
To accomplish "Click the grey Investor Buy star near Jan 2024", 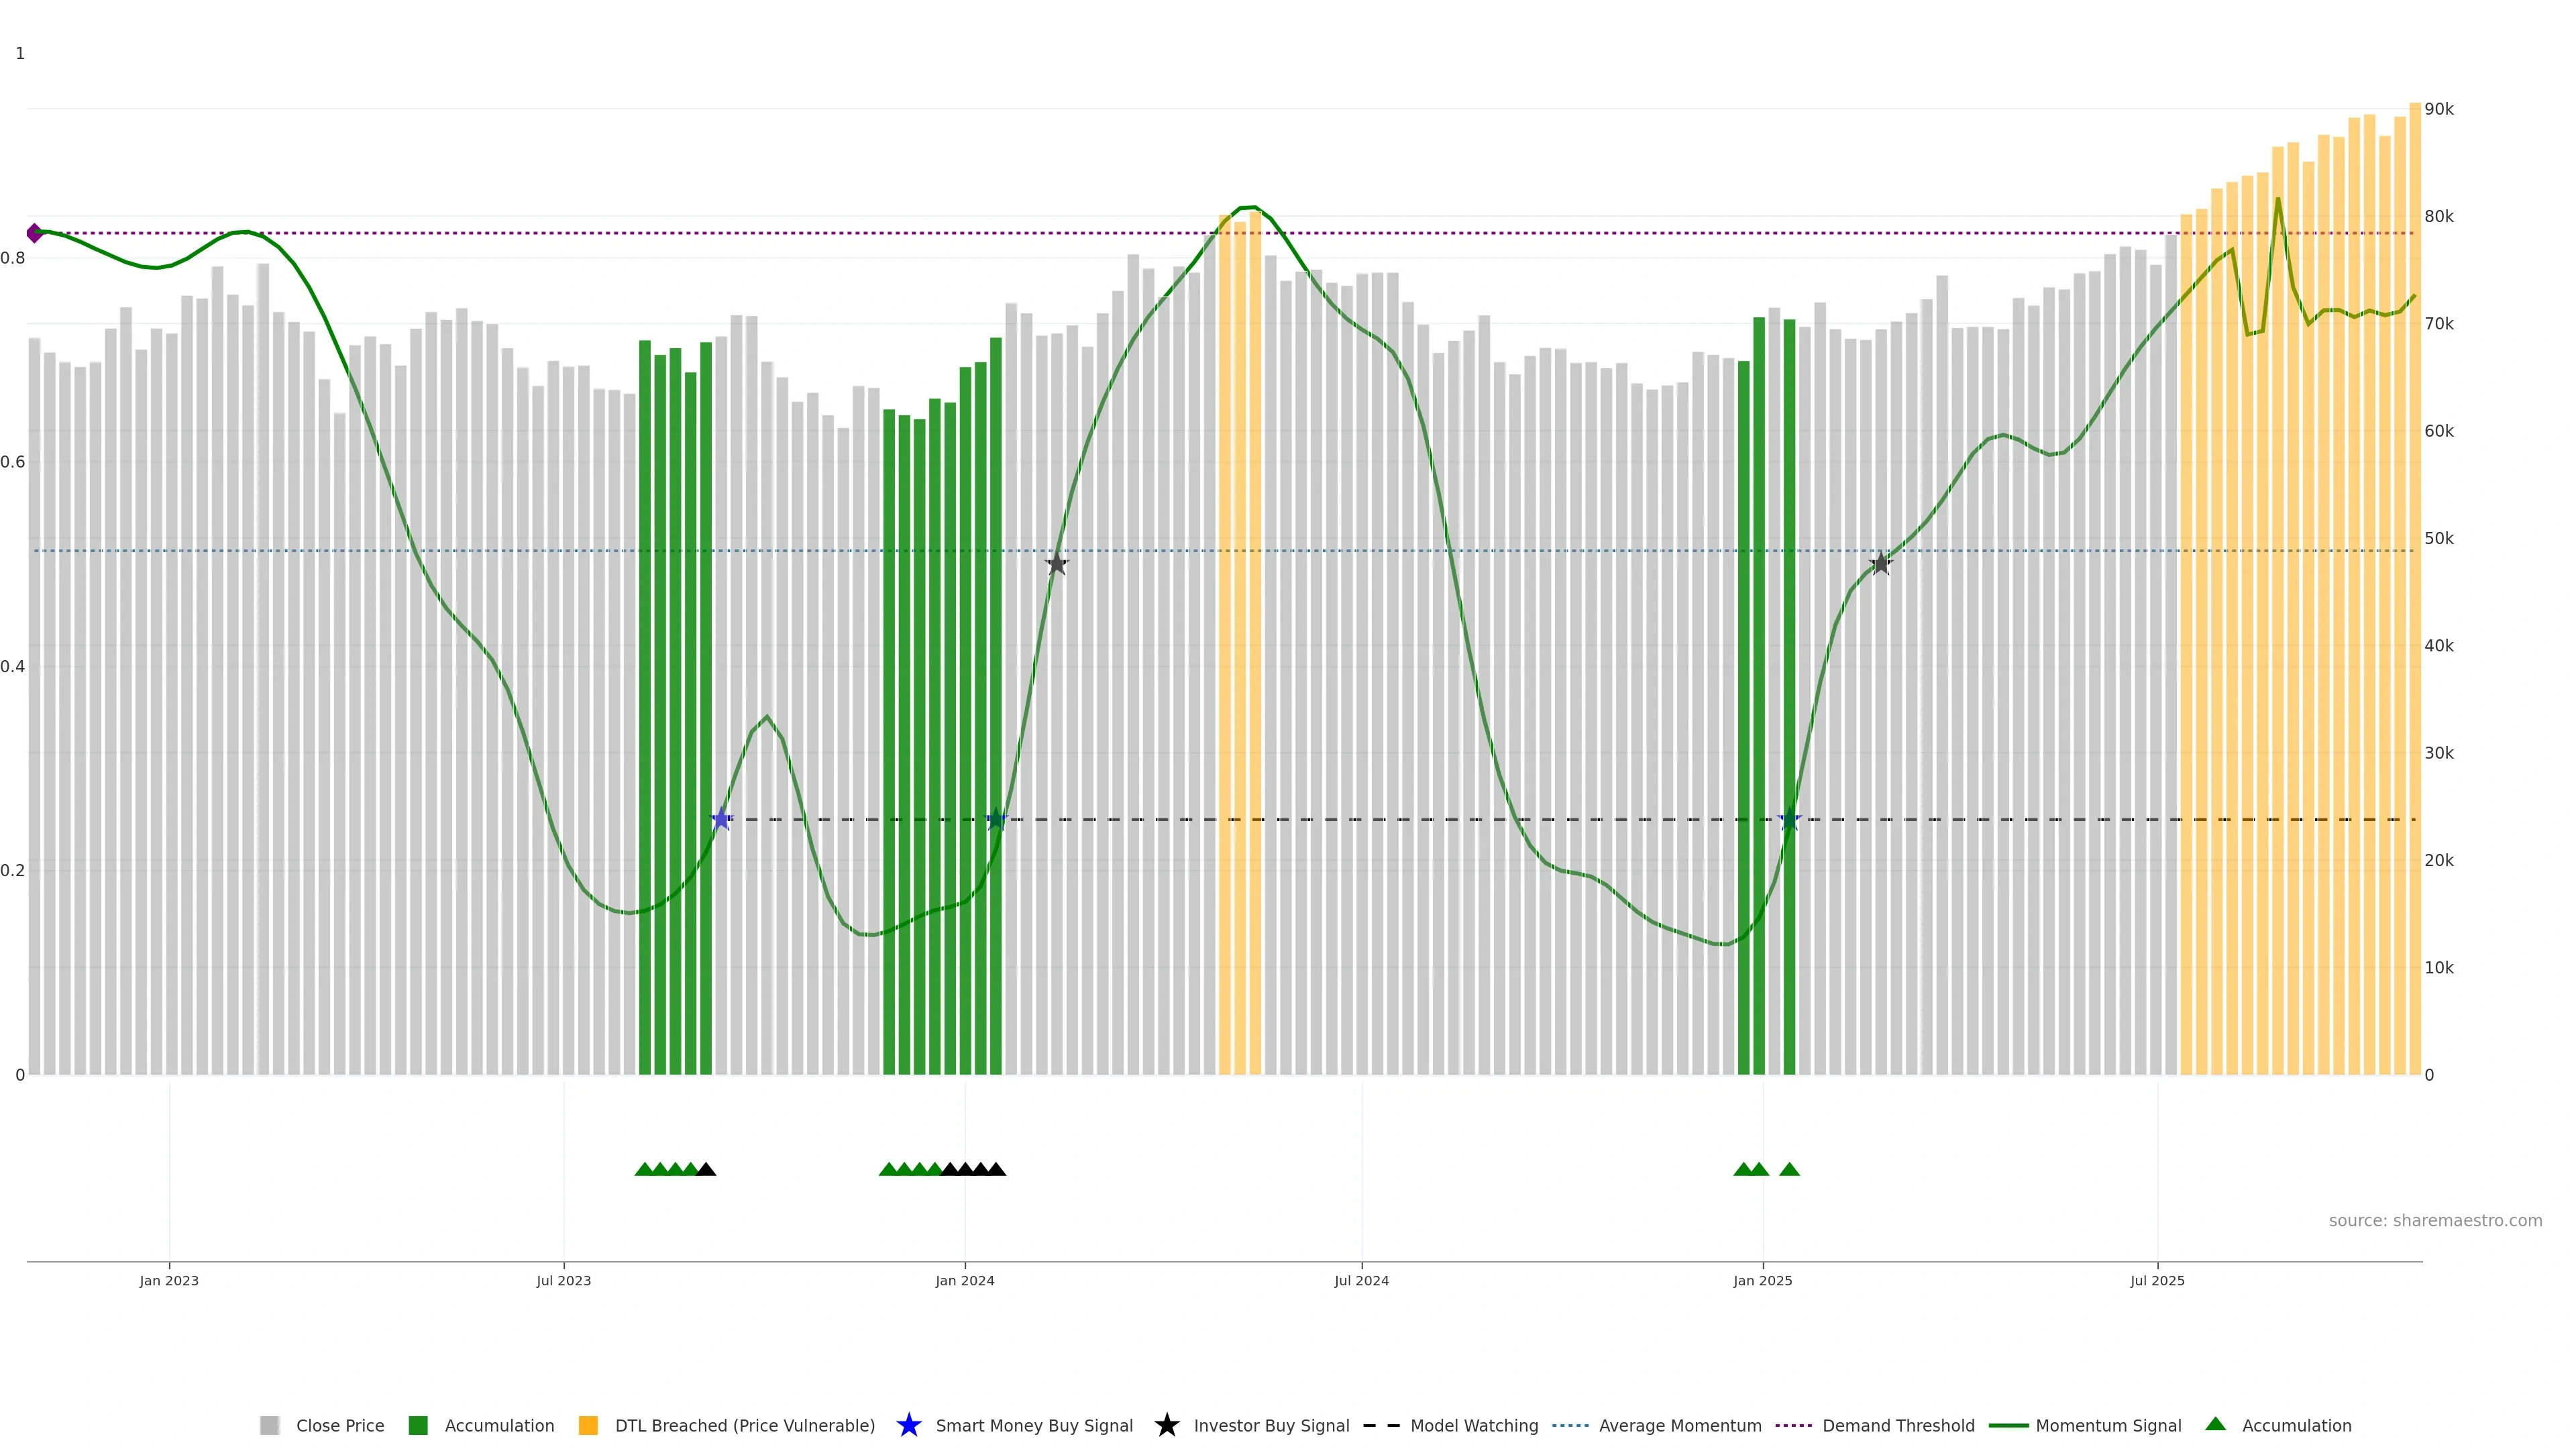I will [x=1057, y=564].
